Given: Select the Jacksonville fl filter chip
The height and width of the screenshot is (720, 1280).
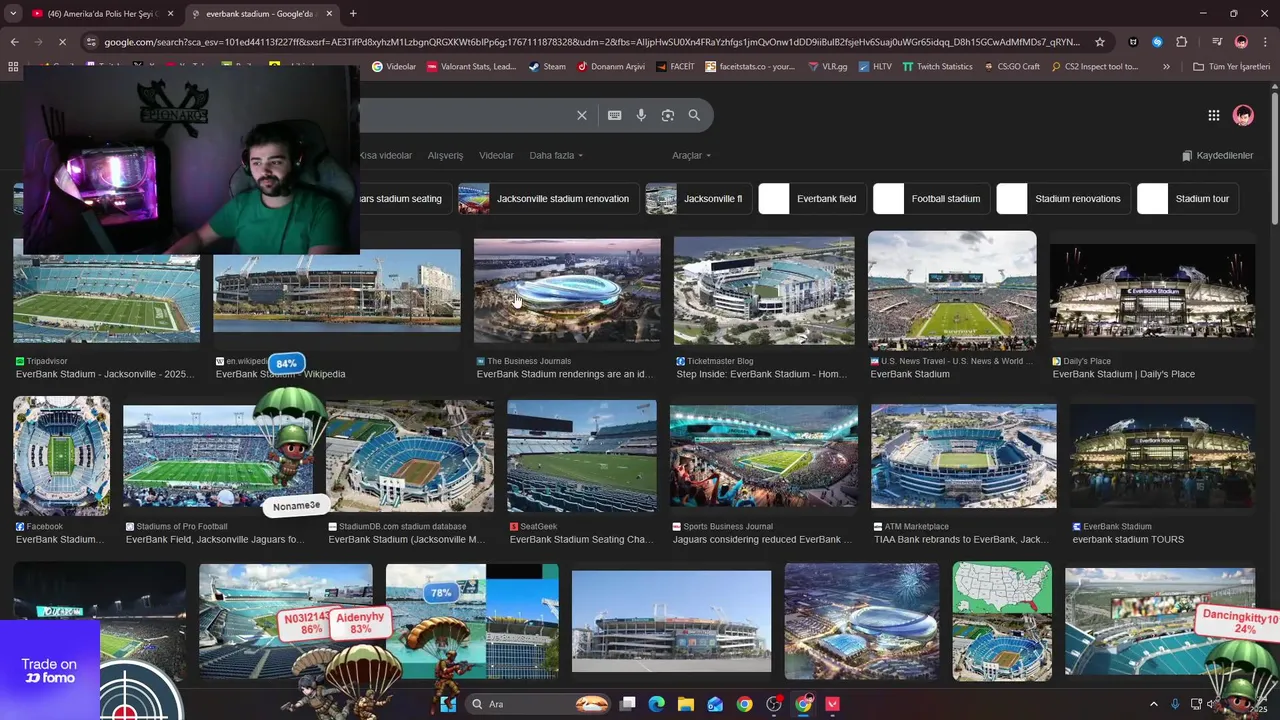Looking at the screenshot, I should pyautogui.click(x=698, y=199).
